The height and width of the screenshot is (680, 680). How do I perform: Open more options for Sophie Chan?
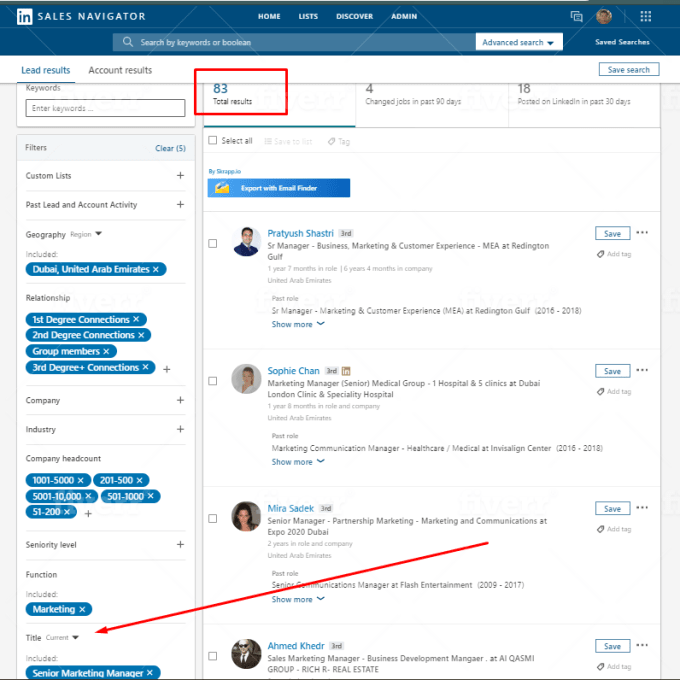[x=642, y=370]
